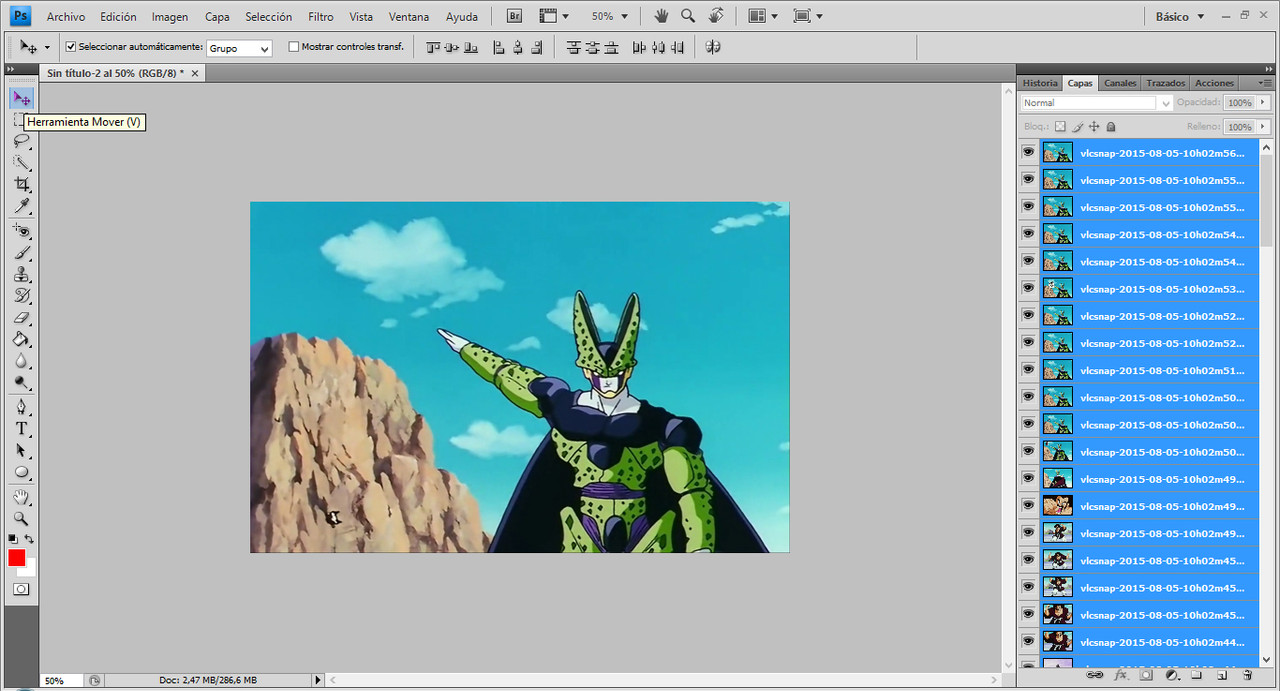Open the Opacidad slider arrow

coord(1263,103)
